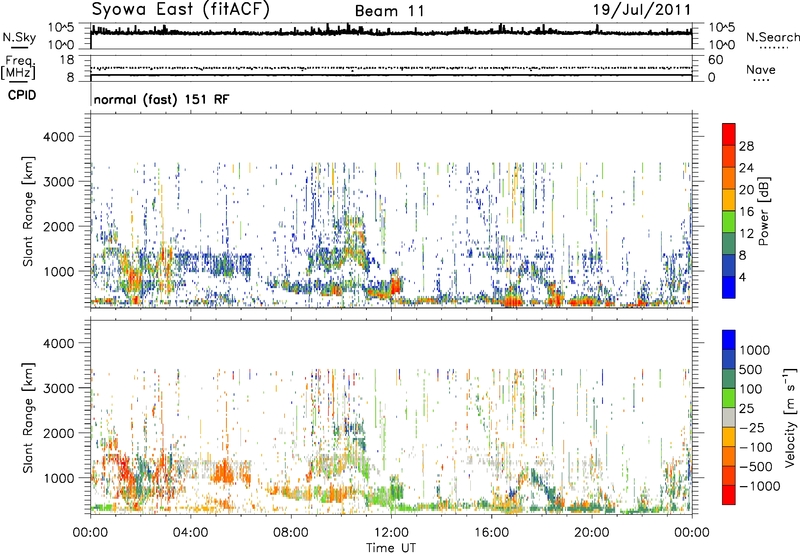Click the 'Slant Range [km]' label of power panel

click(x=28, y=211)
